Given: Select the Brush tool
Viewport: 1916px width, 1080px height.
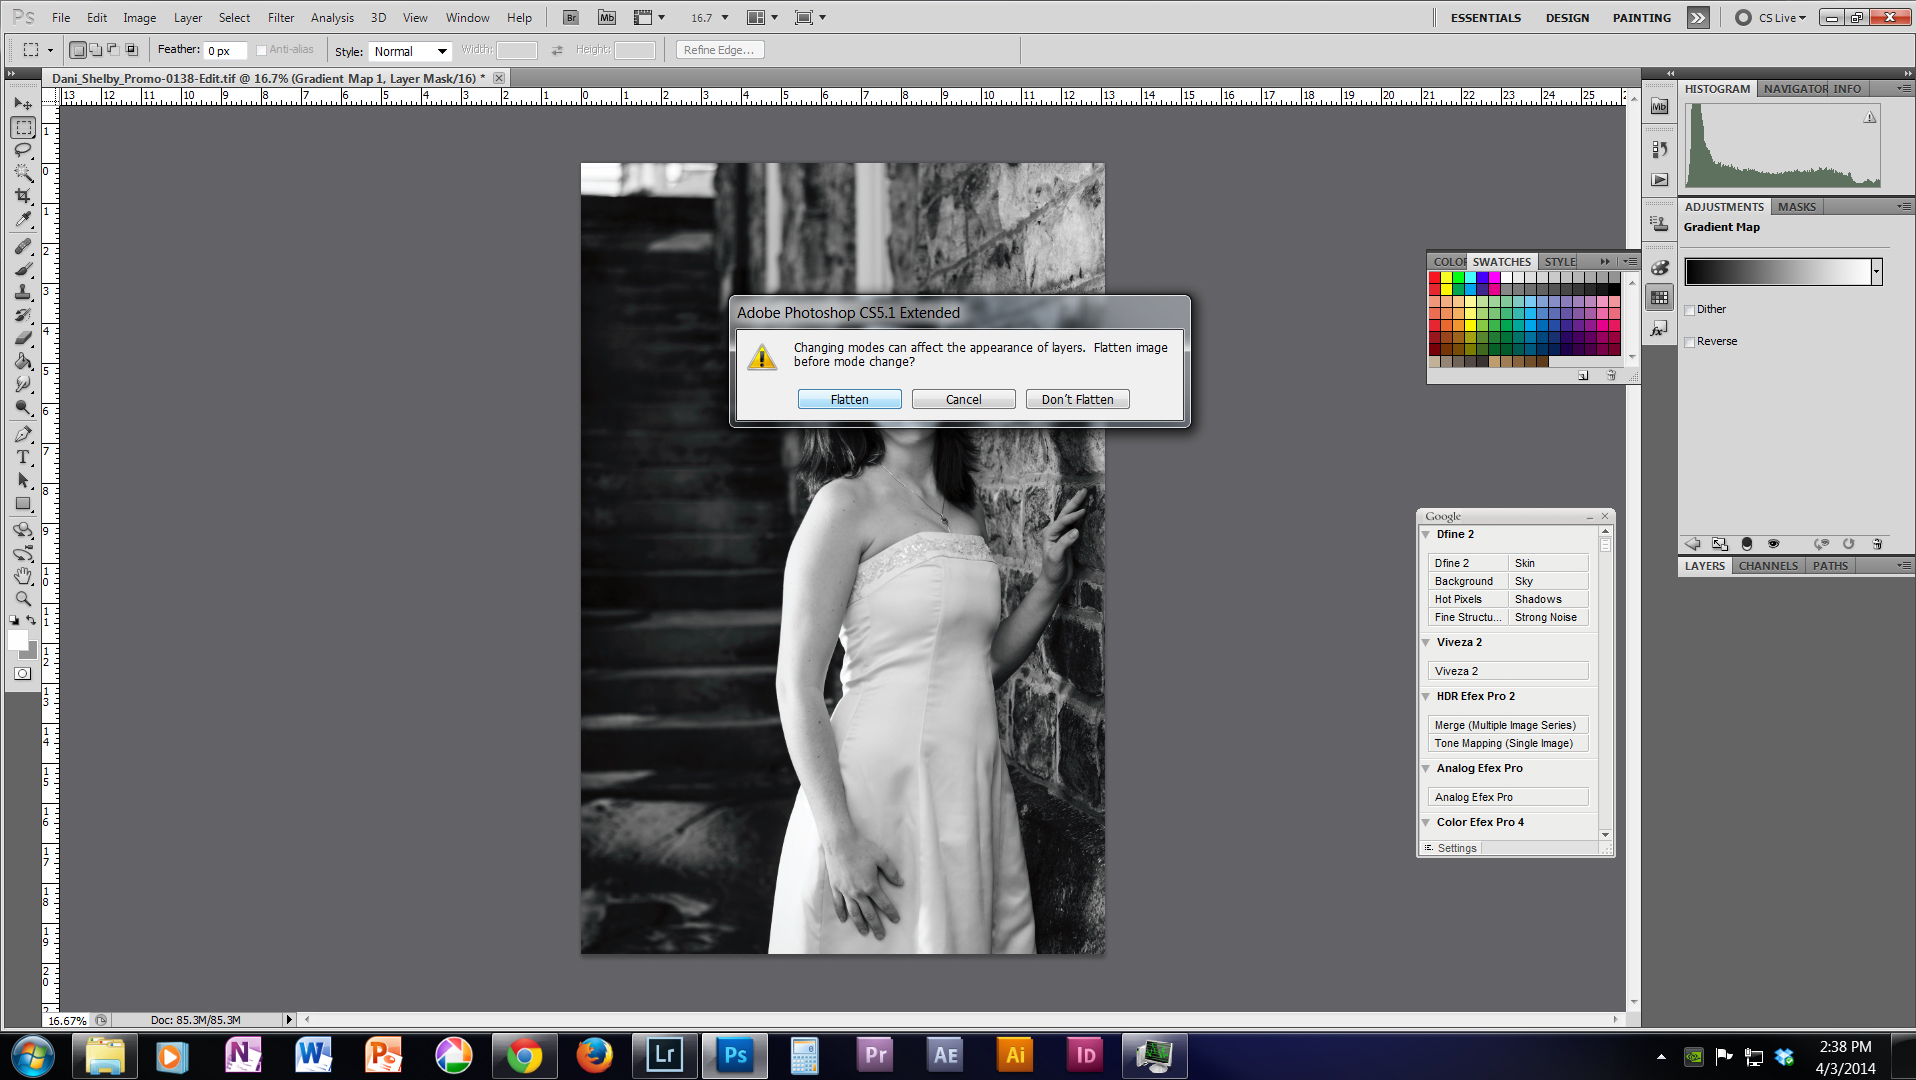Looking at the screenshot, I should [x=23, y=269].
